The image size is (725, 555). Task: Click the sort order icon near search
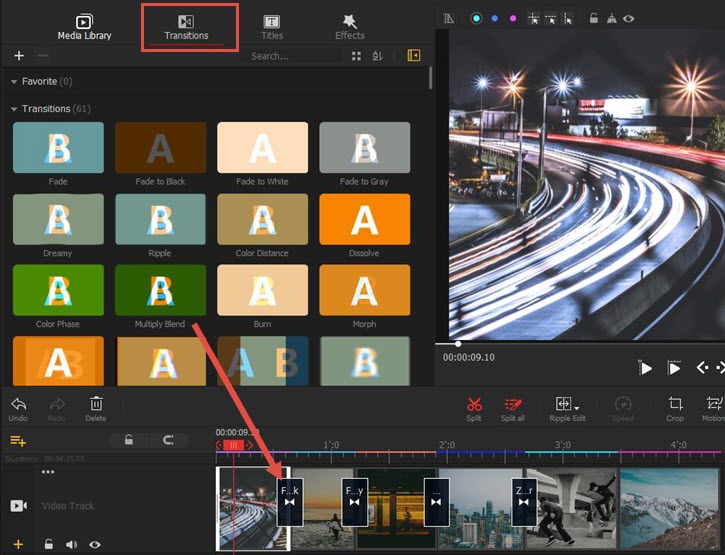(377, 56)
